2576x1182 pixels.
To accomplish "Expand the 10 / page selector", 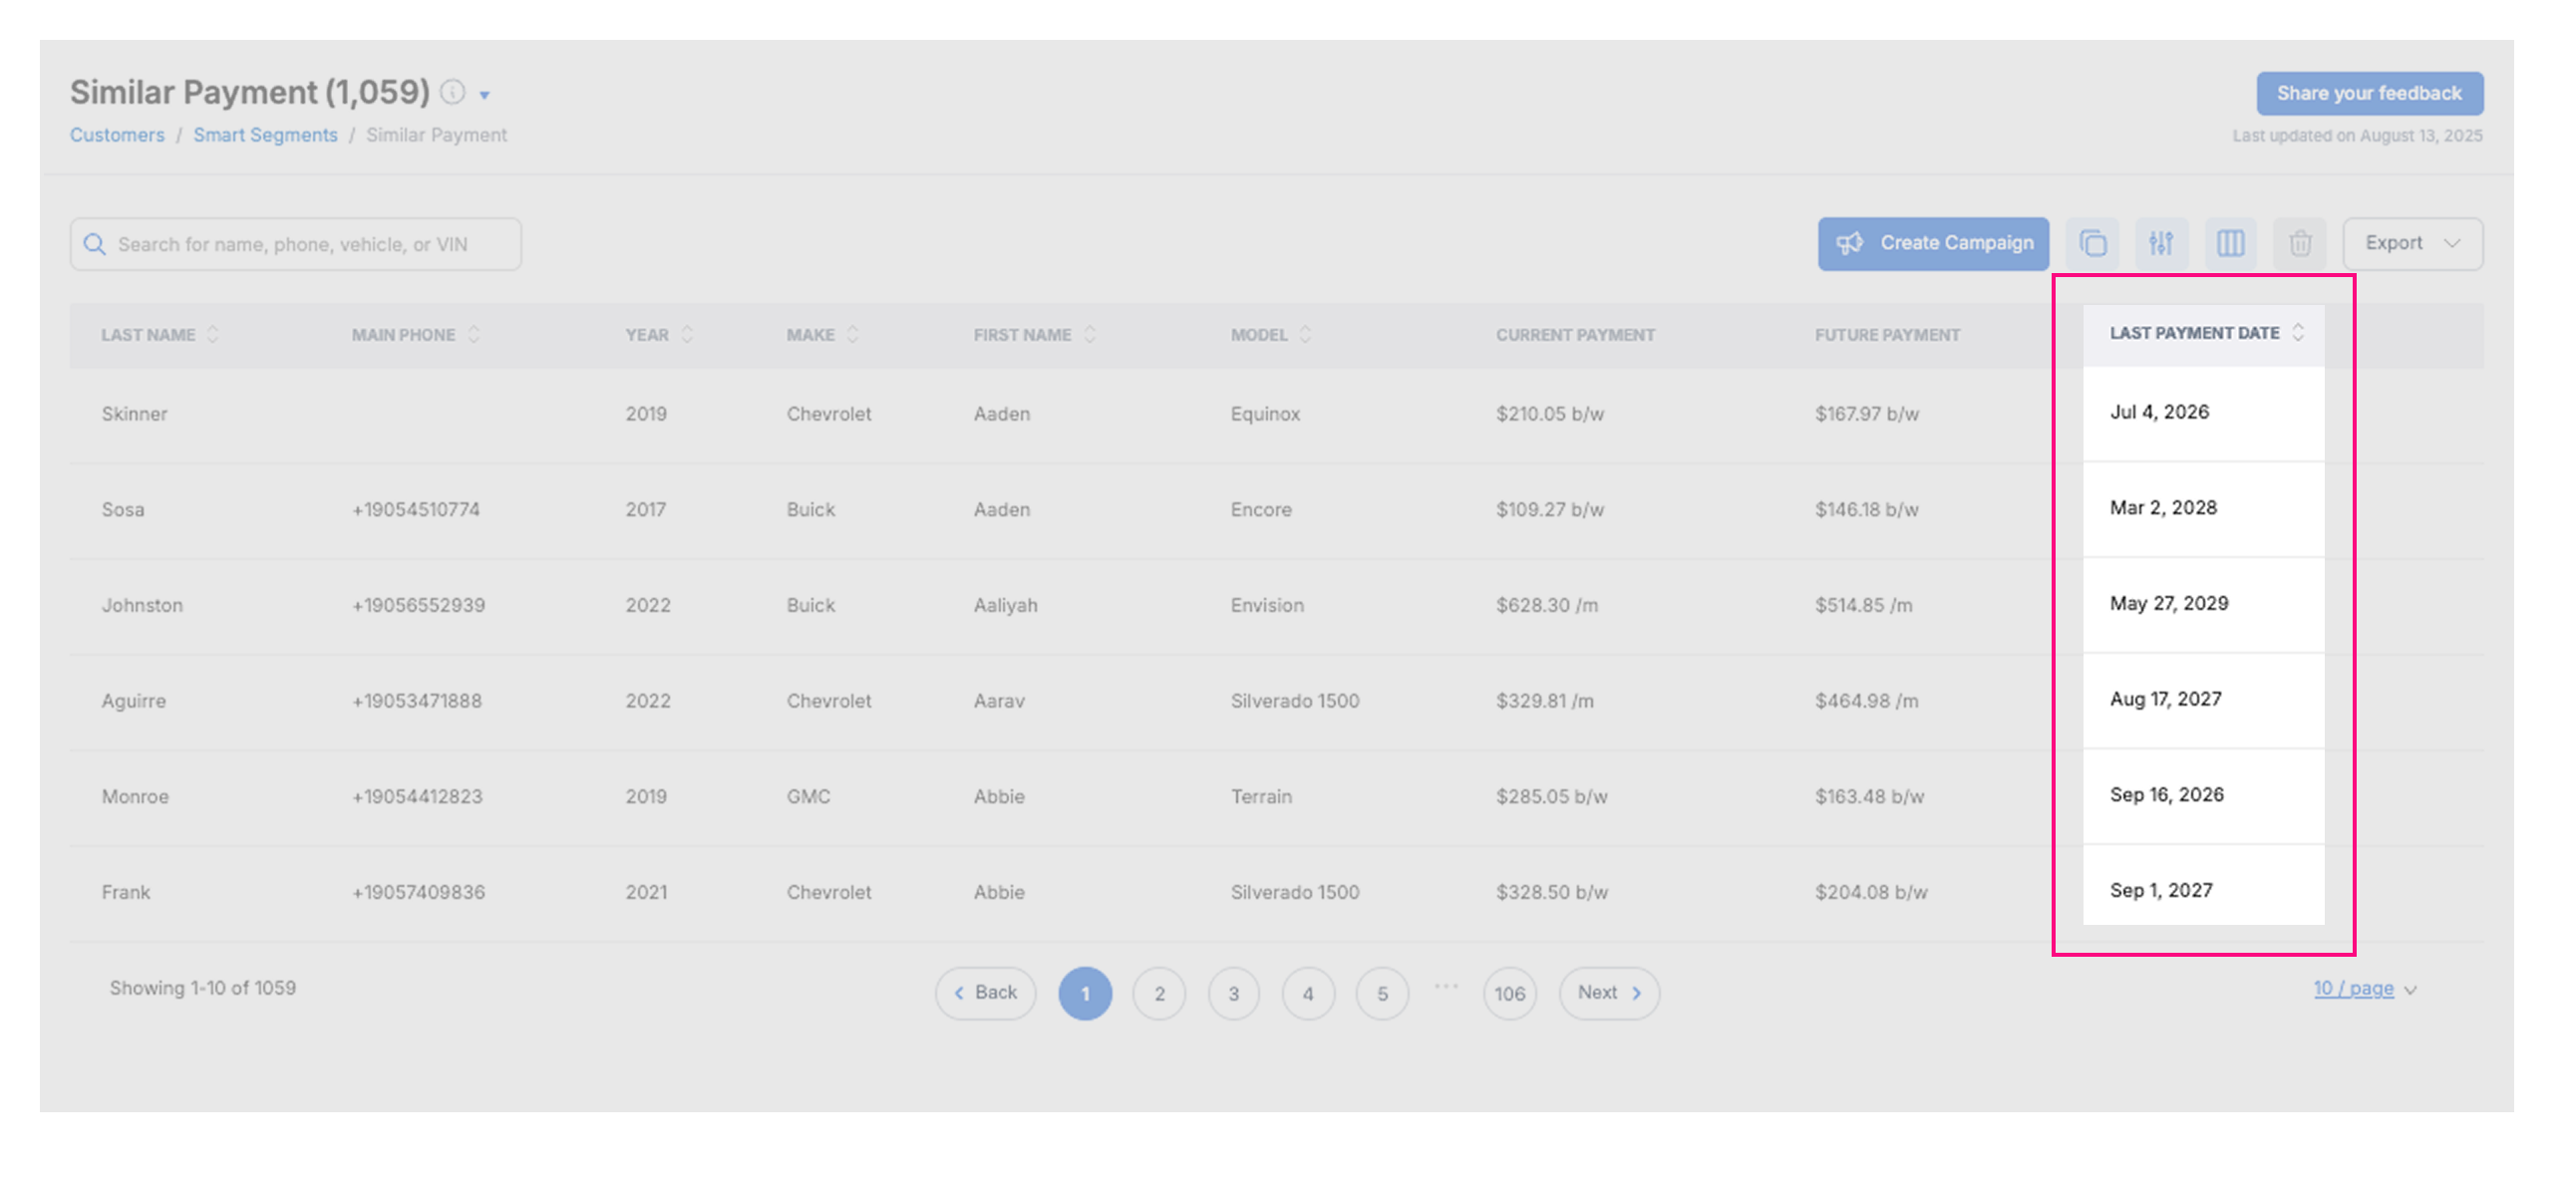I will [2364, 988].
